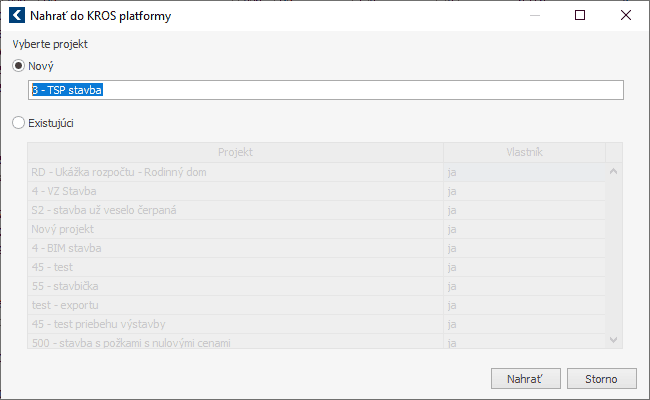
Task: Select the test - exportu project row
Action: [317, 305]
